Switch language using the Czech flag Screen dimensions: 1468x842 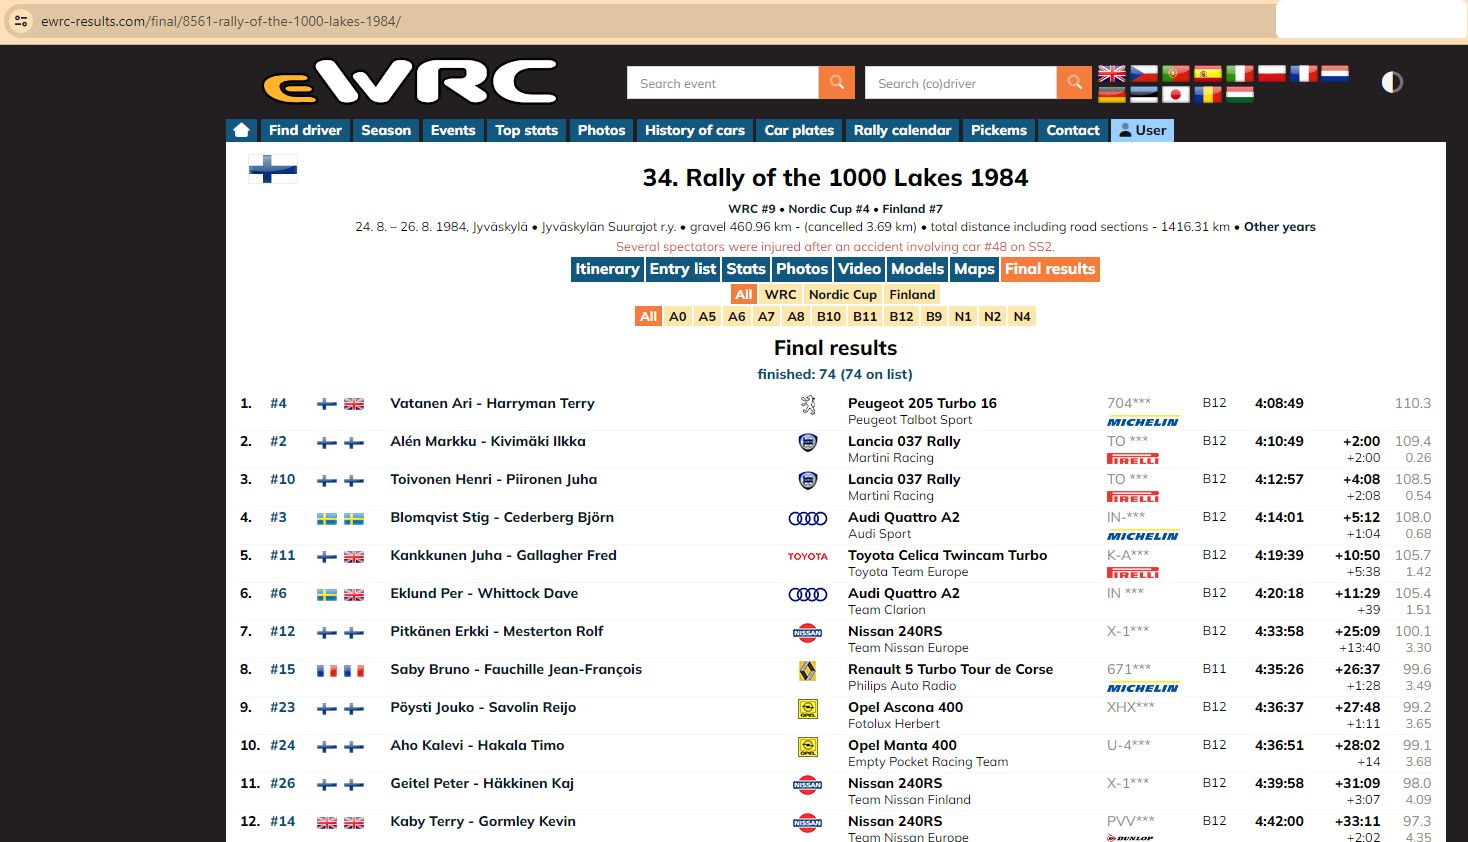1143,73
